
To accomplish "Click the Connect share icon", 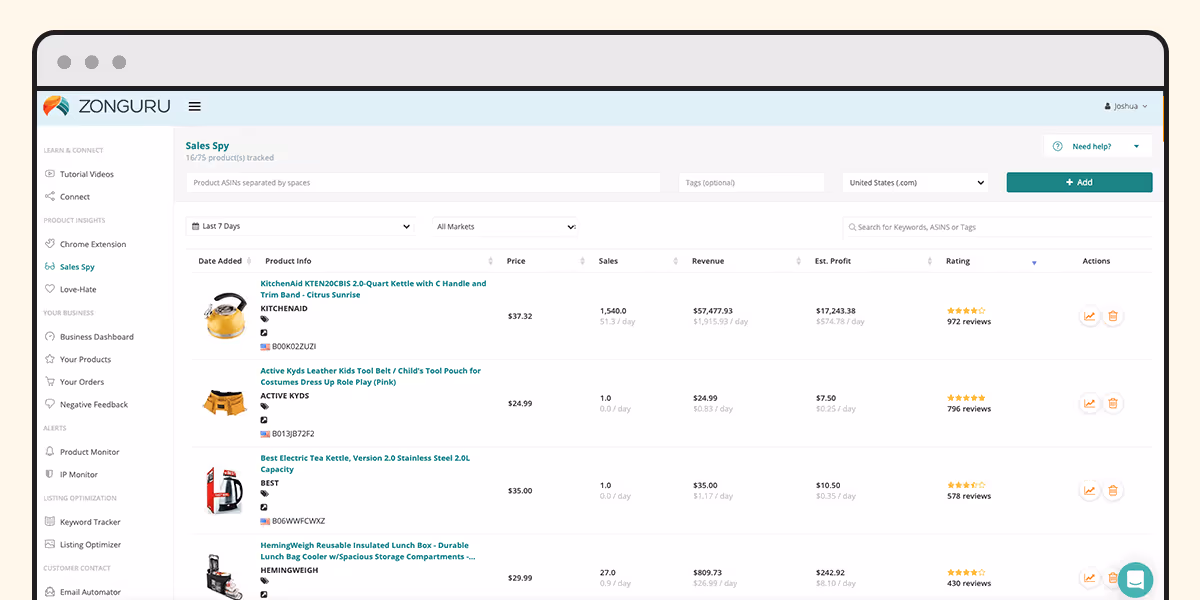I will 50,197.
